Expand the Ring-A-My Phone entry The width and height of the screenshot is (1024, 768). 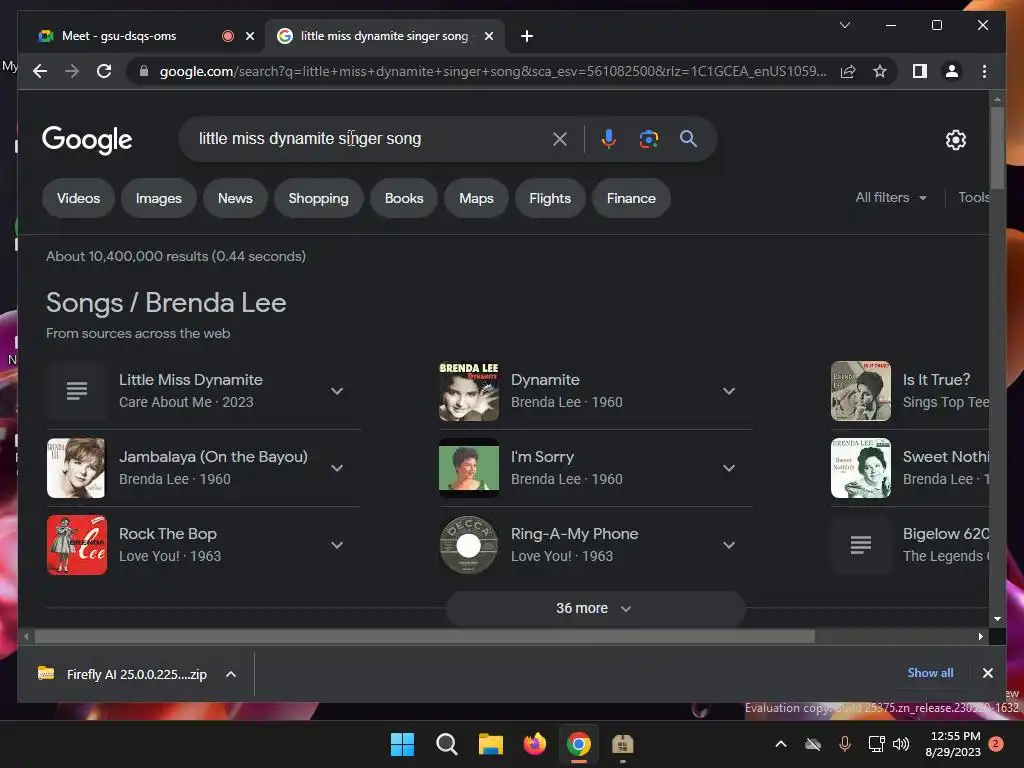point(729,545)
